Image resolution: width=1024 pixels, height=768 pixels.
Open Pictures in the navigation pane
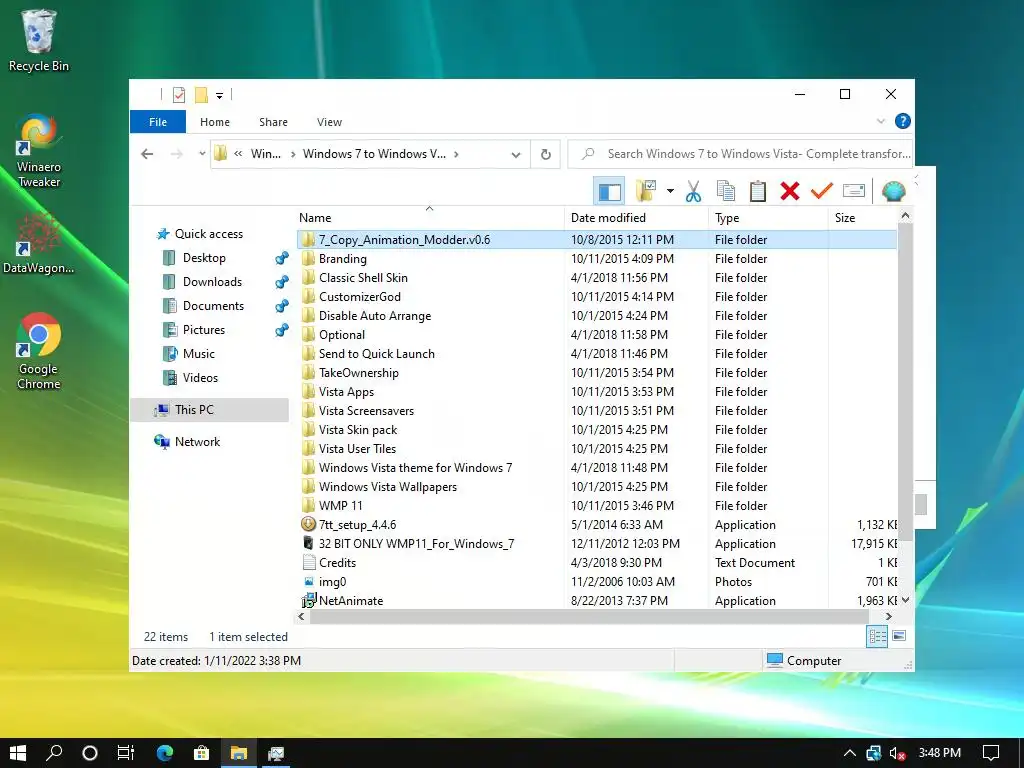pyautogui.click(x=204, y=330)
